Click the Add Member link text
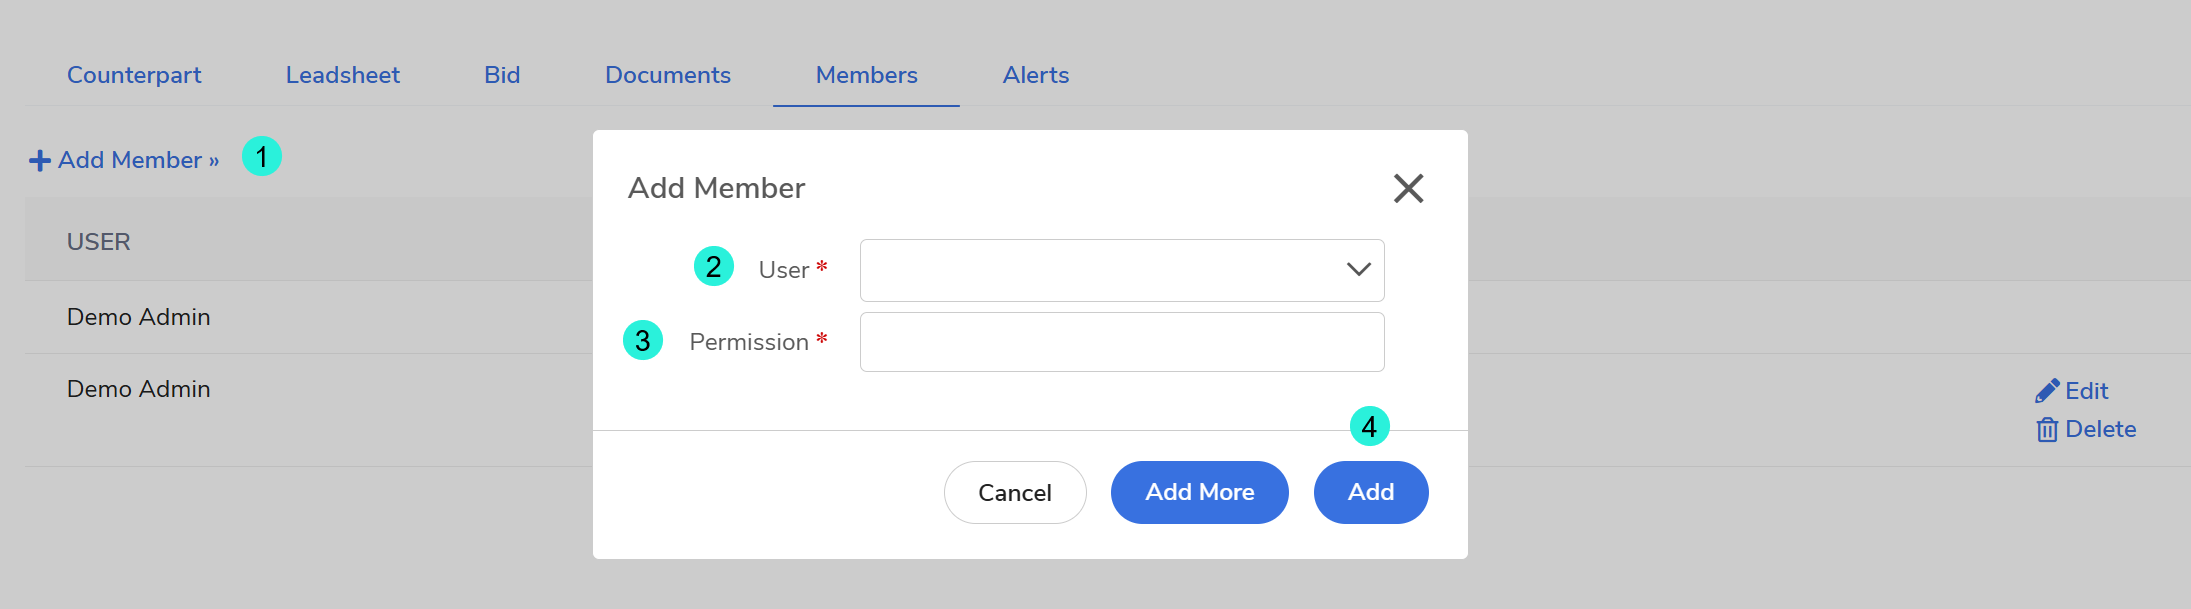Screen dimensions: 2191x609 (x=138, y=160)
